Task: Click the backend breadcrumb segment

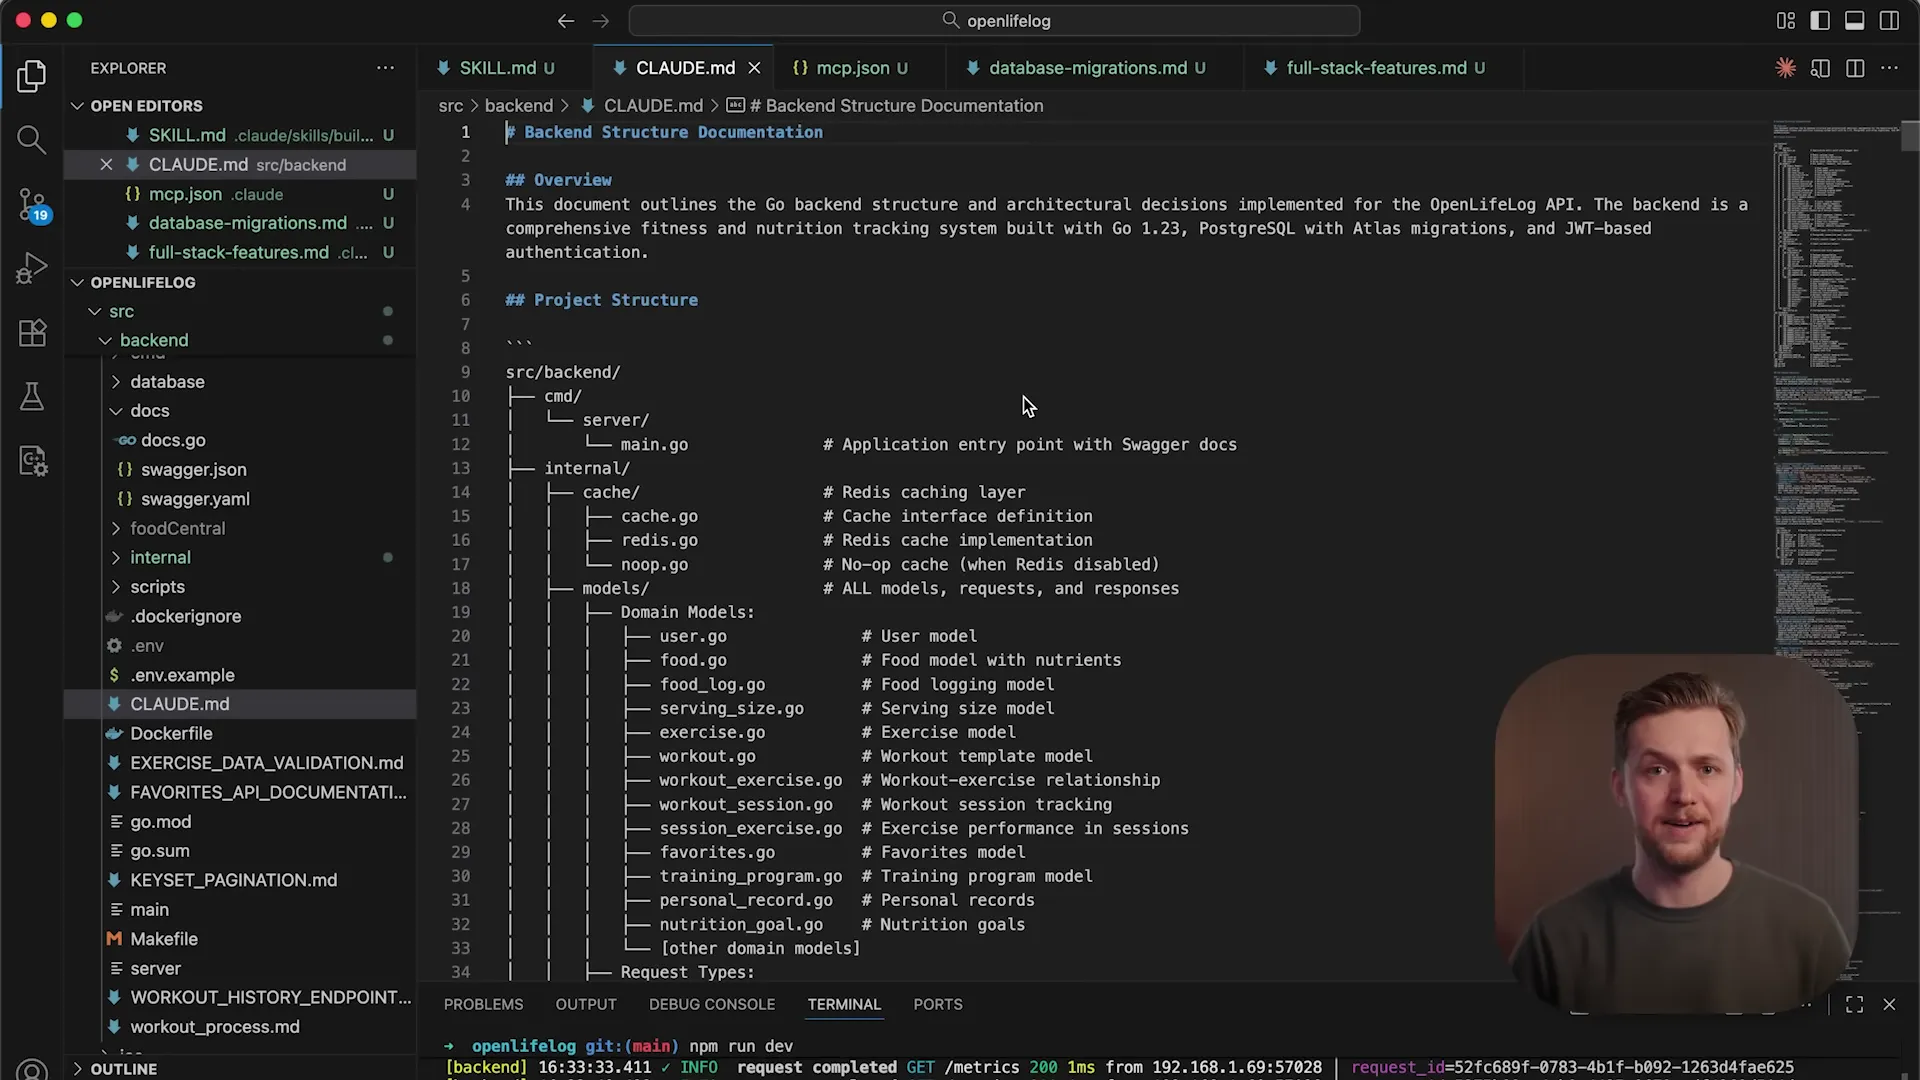Action: pyautogui.click(x=519, y=106)
